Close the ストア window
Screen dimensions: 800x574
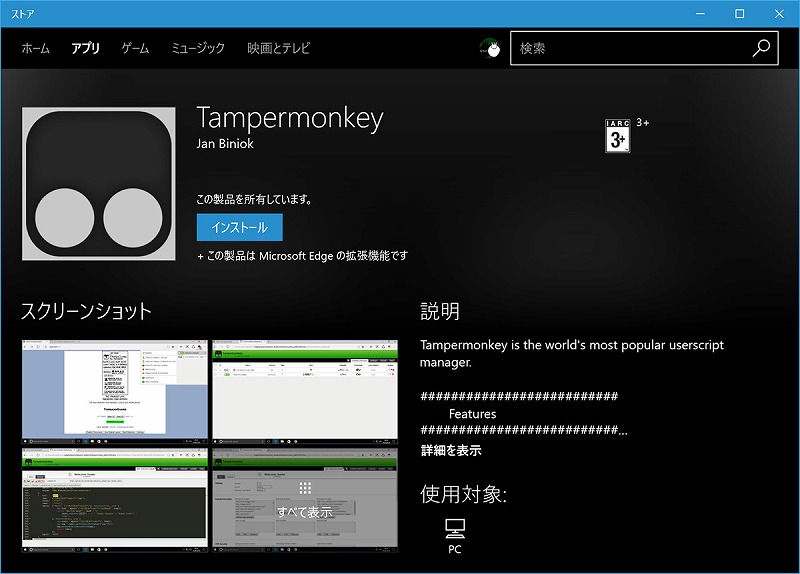pos(779,14)
